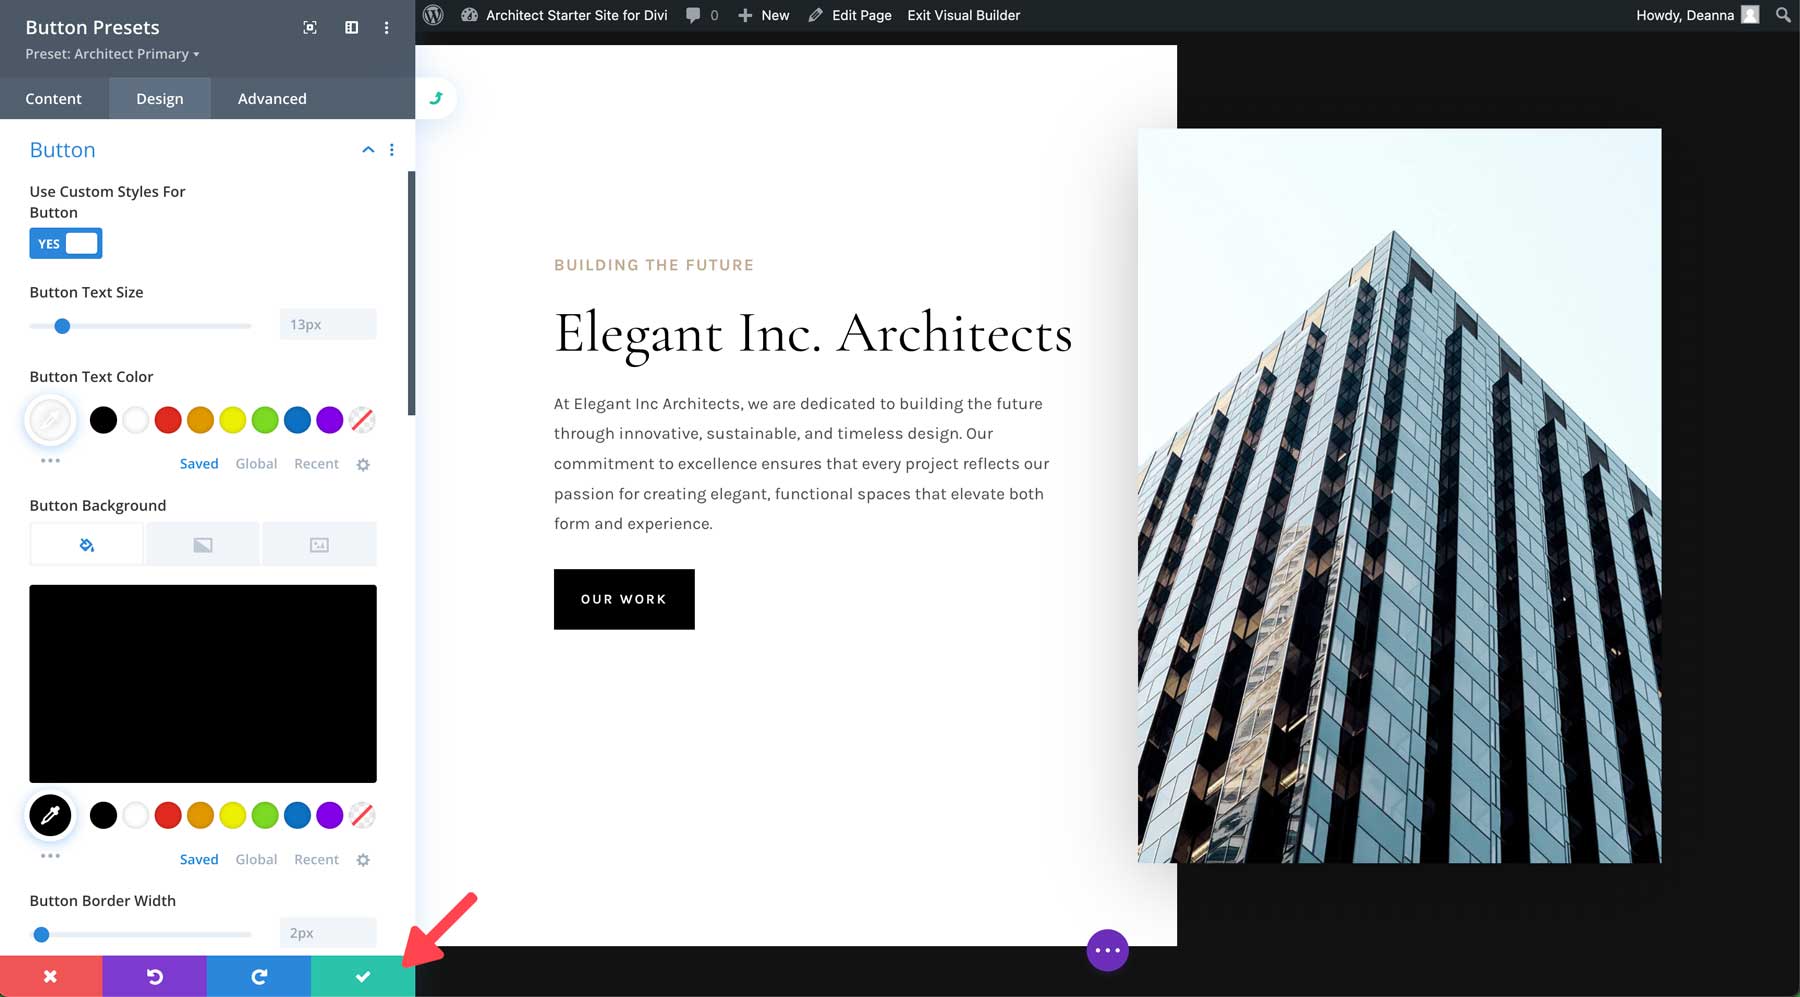Switch to the Content tab

54,98
